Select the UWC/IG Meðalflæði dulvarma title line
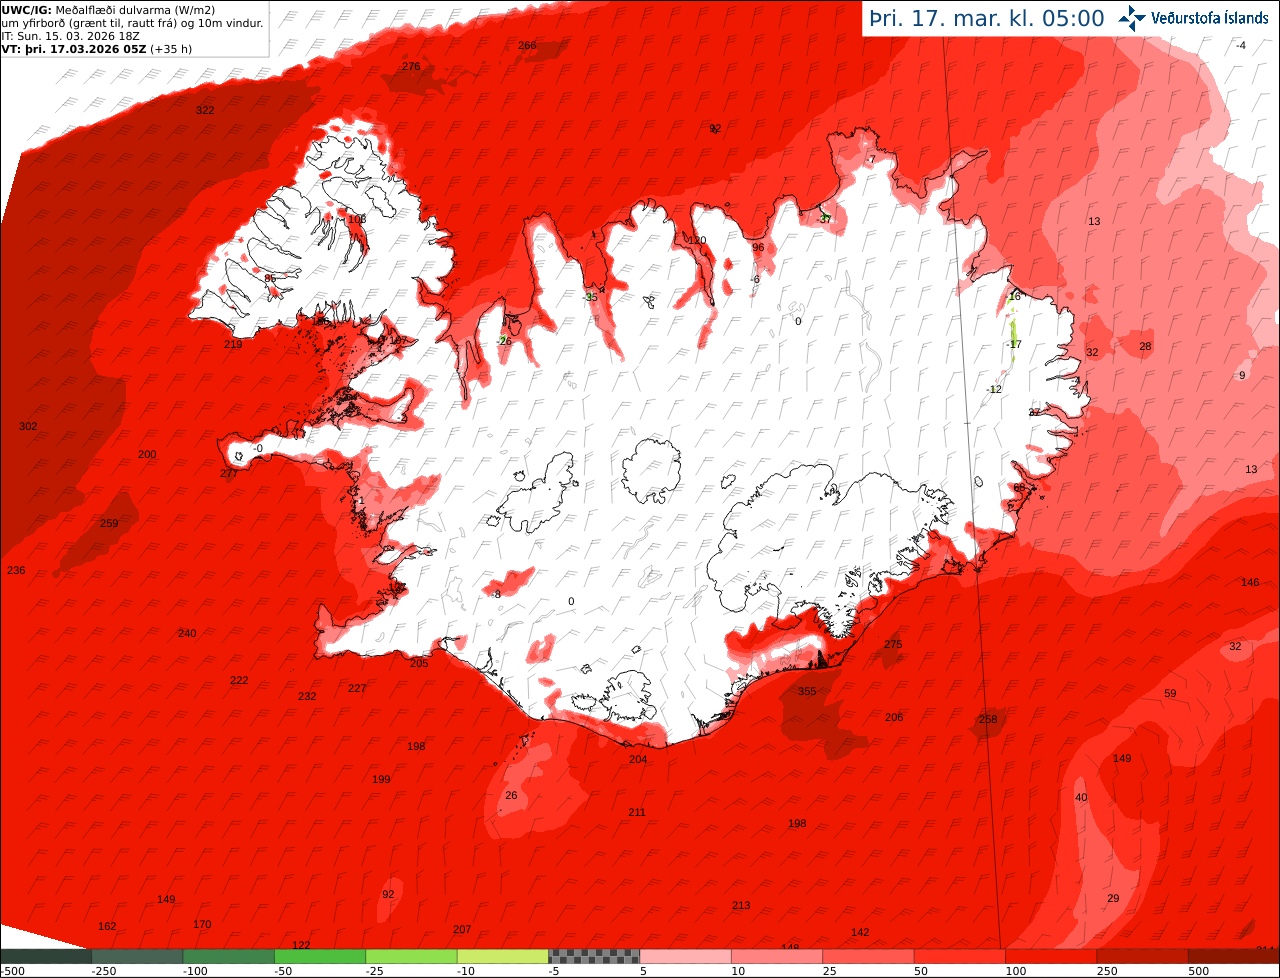Viewport: 1280px width, 978px height. 108,10
